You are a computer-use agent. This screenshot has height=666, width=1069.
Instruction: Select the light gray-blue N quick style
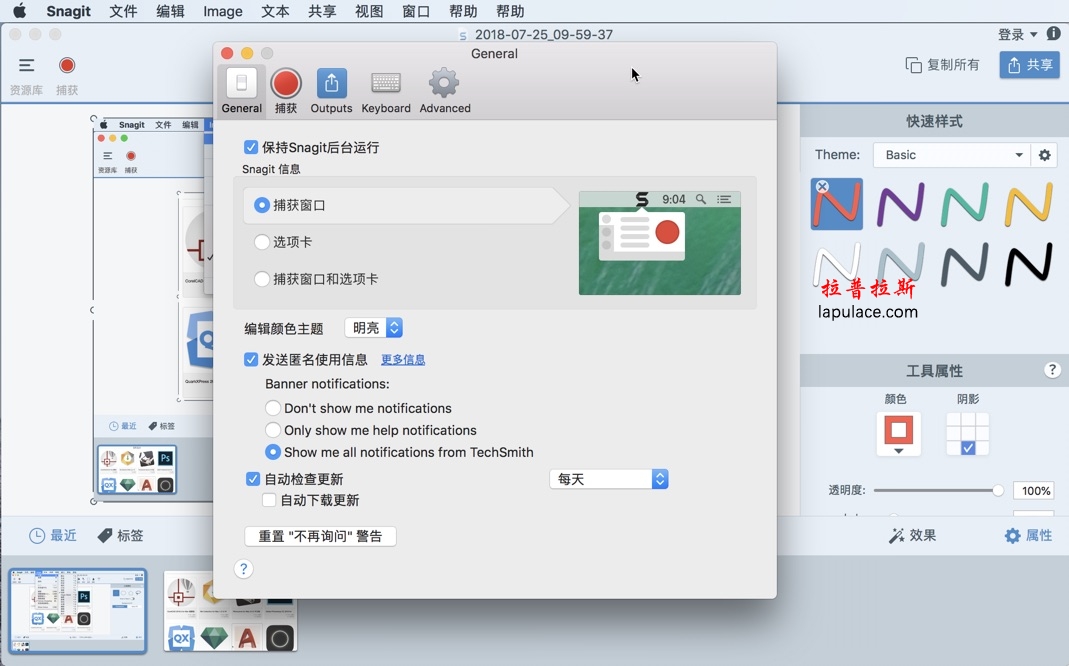901,264
